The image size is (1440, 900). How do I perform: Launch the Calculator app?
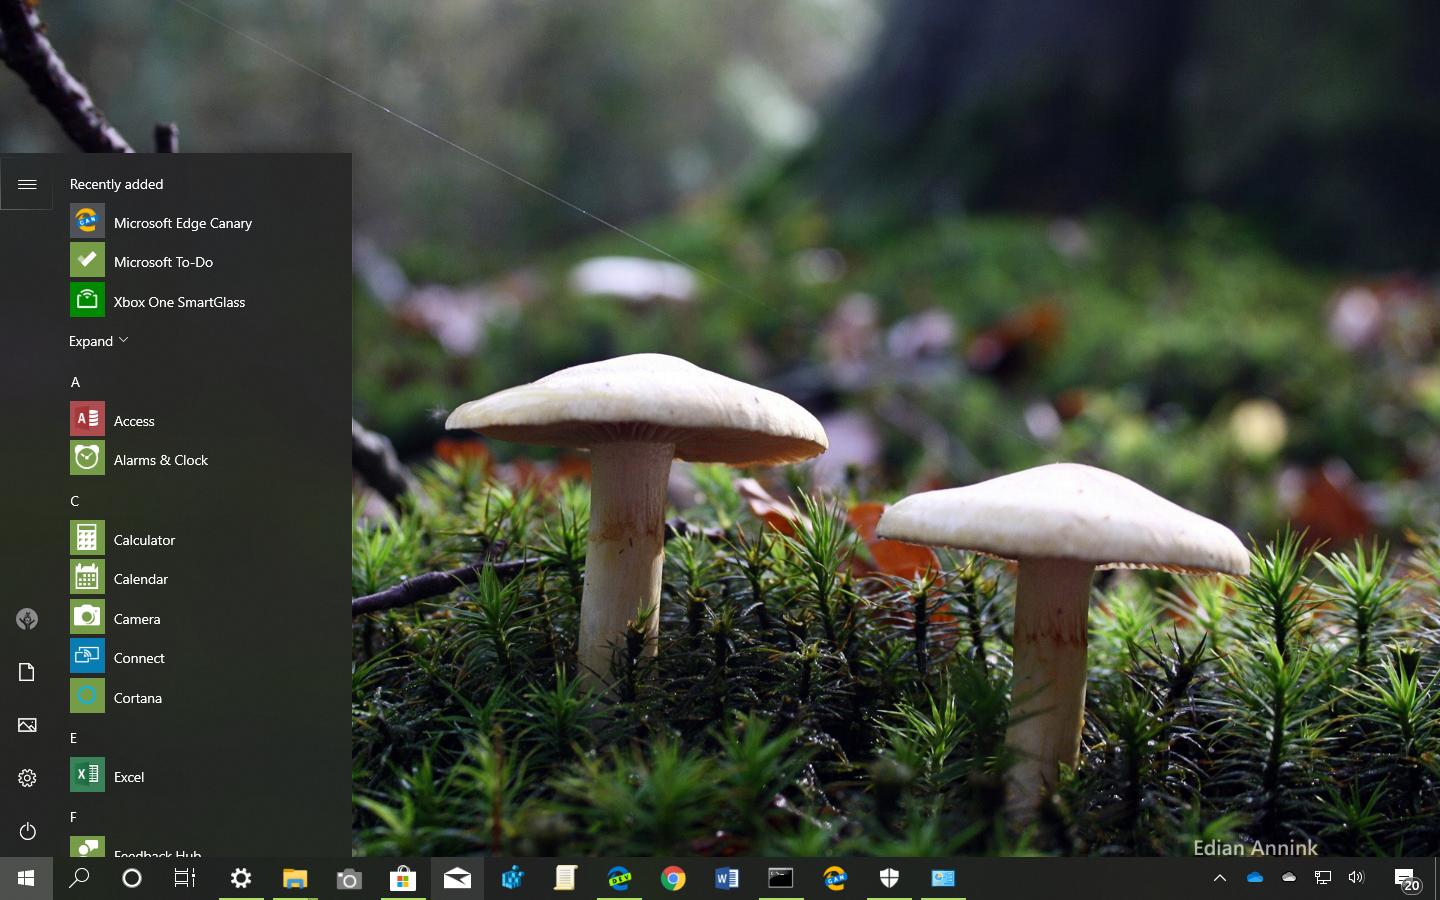[x=144, y=539]
